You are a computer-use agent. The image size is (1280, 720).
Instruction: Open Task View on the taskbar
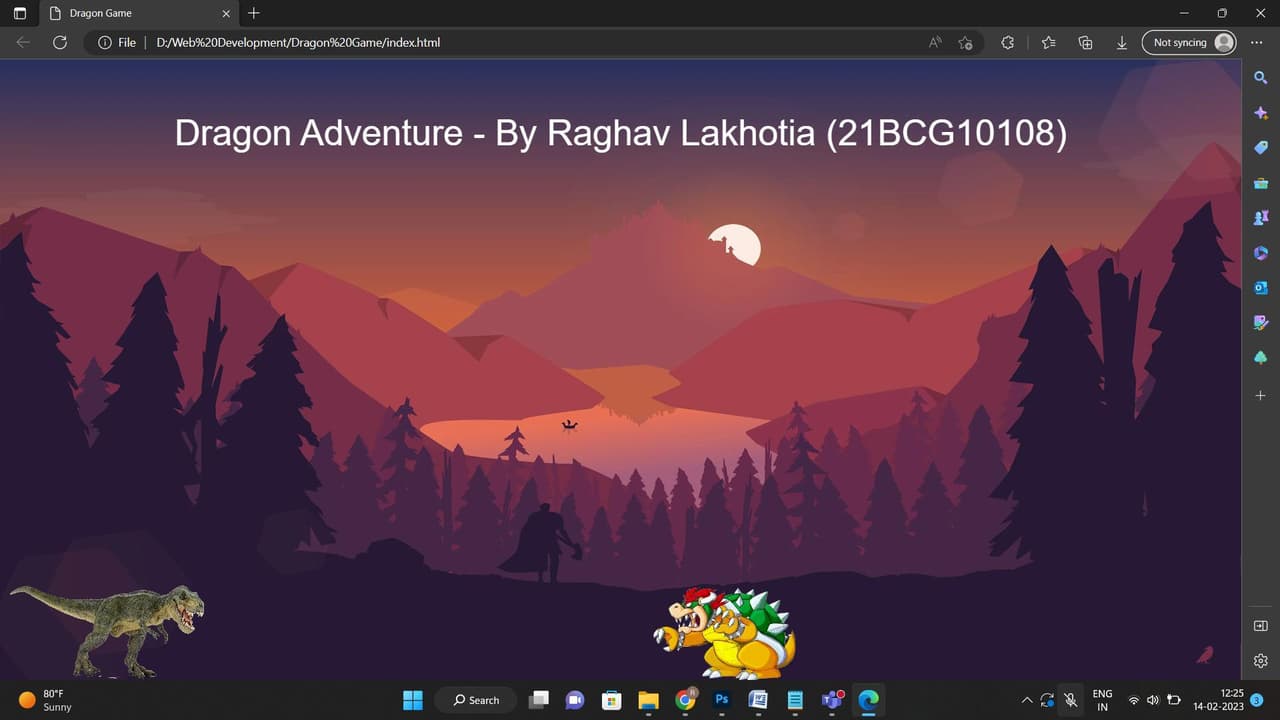point(539,700)
